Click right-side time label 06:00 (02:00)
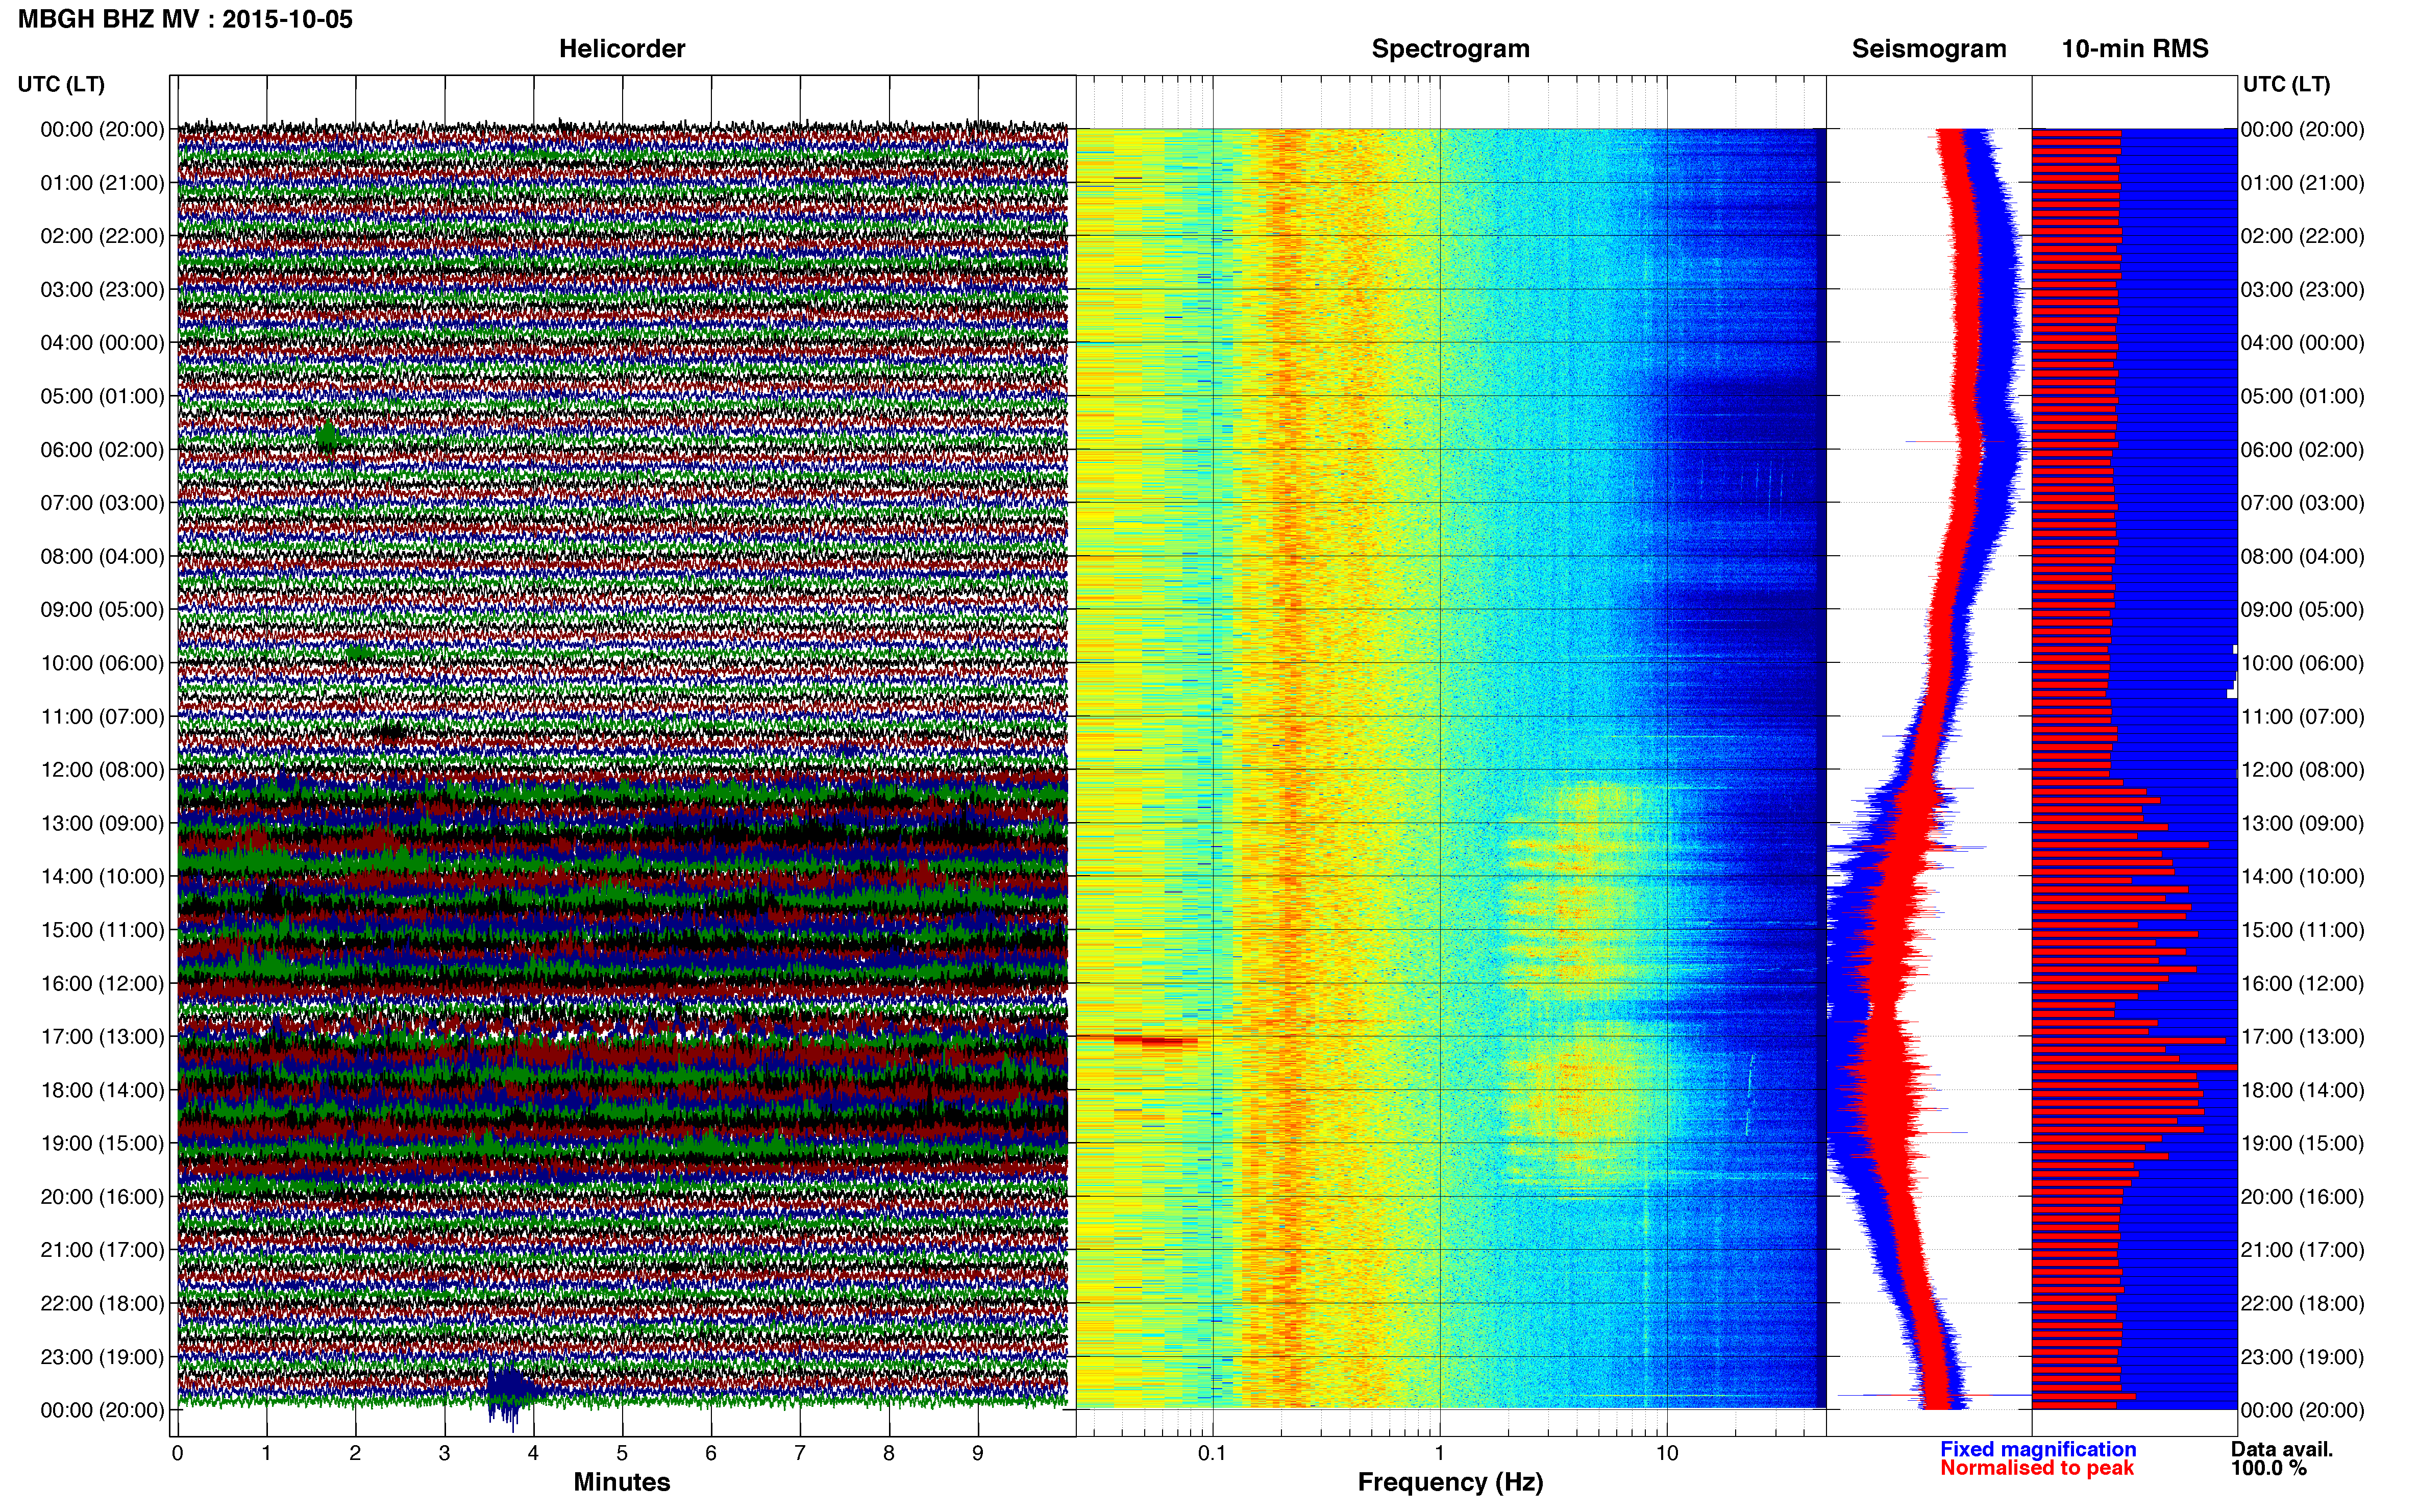The height and width of the screenshot is (1512, 2419). click(x=2303, y=450)
